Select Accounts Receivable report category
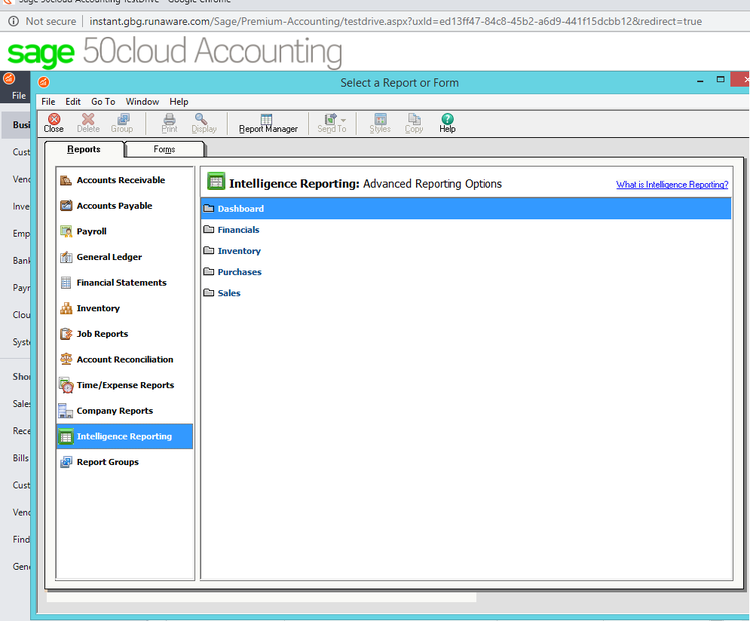 click(x=125, y=180)
